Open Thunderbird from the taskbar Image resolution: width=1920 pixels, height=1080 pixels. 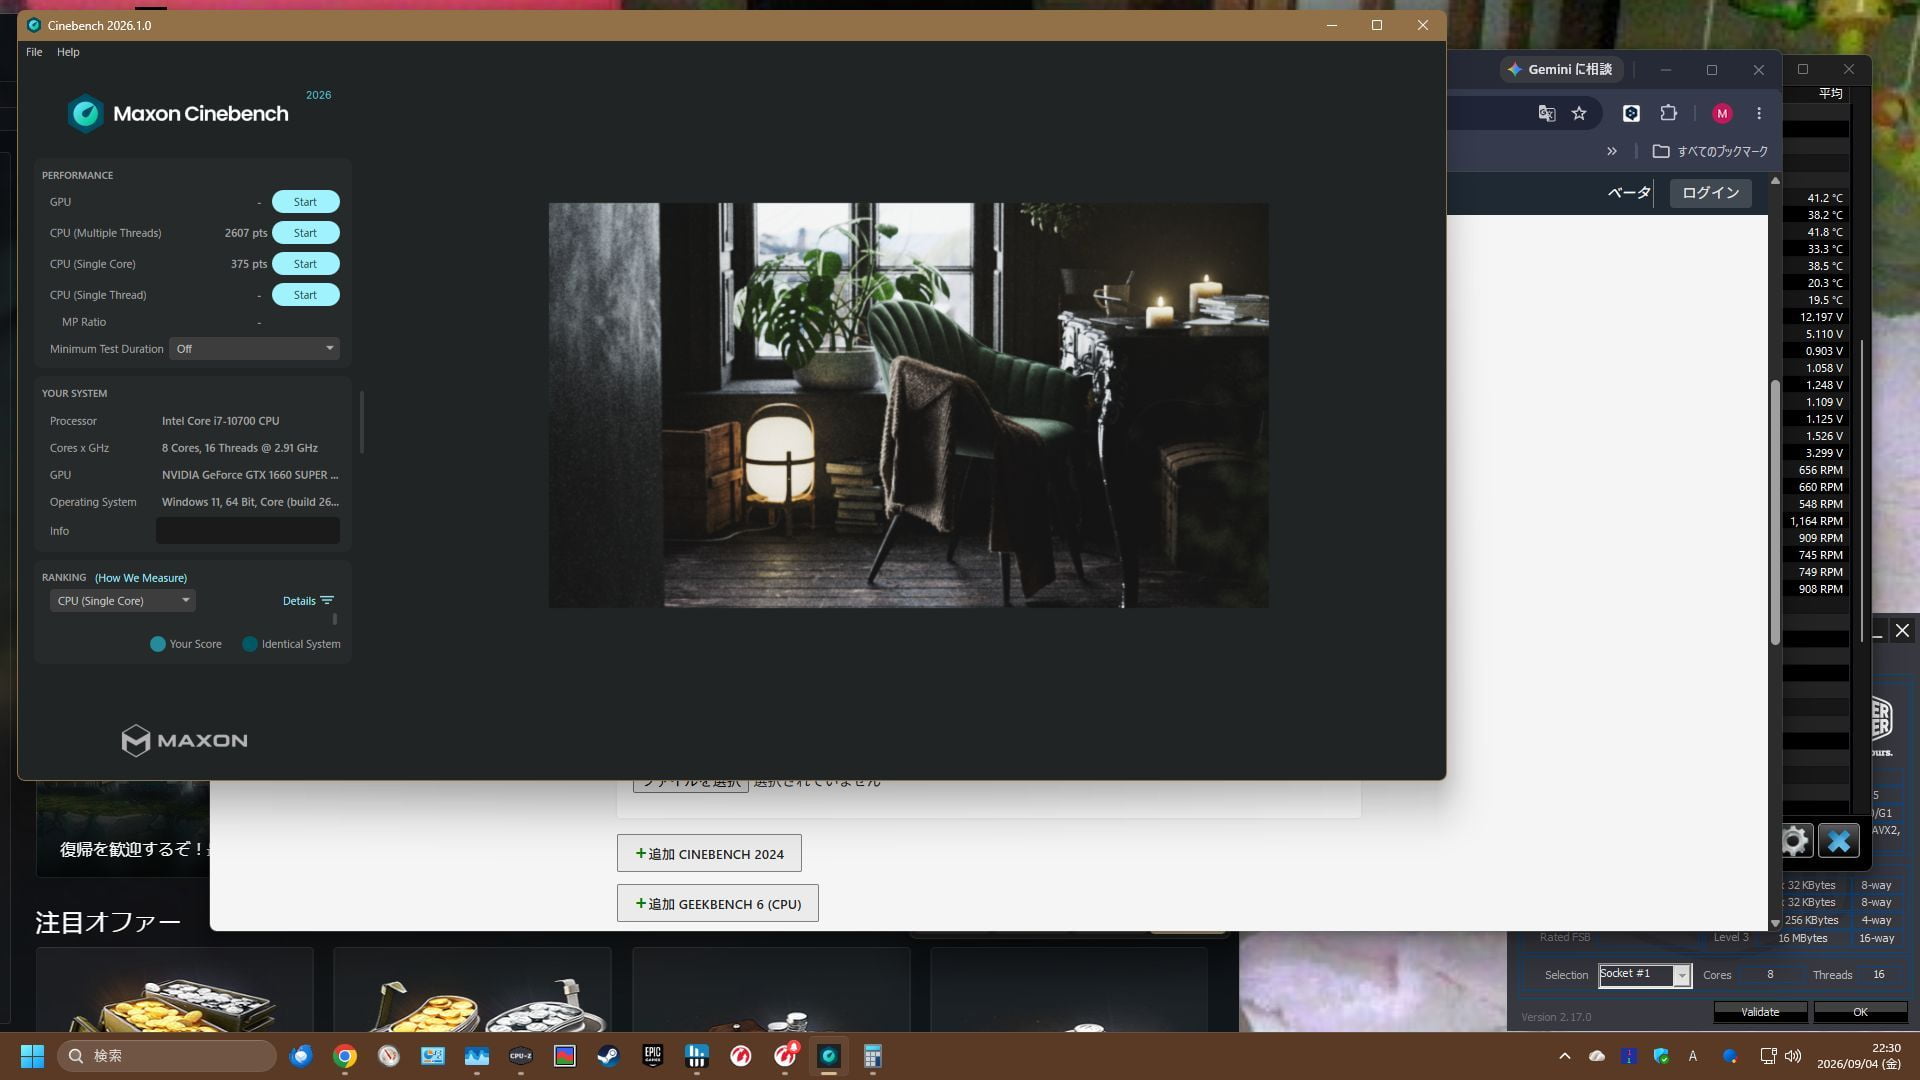(301, 1056)
